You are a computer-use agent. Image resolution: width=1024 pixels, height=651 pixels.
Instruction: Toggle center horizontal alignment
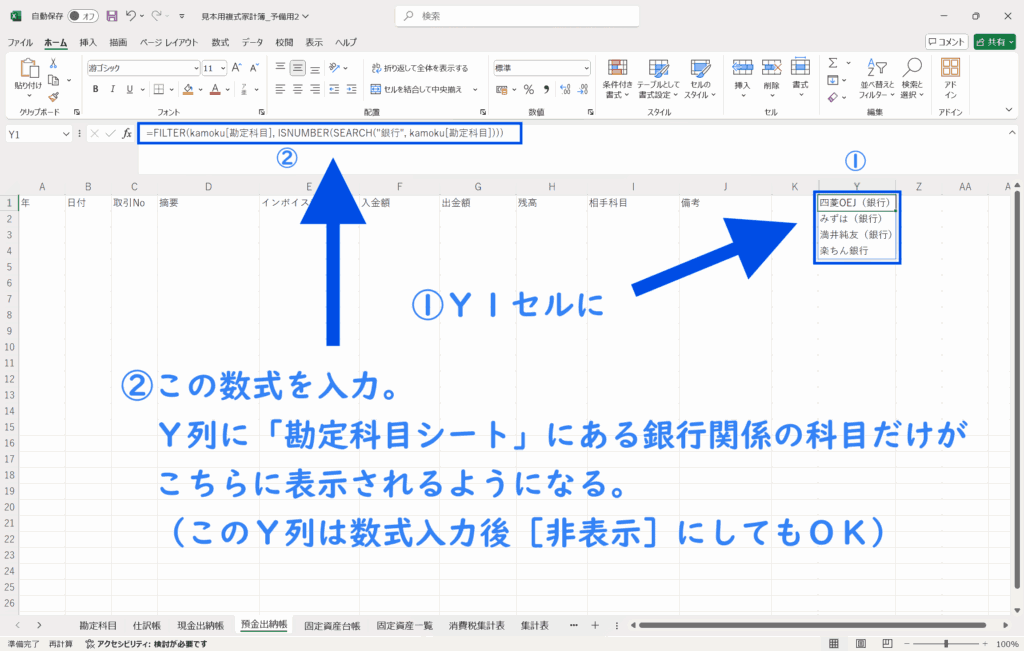(x=298, y=89)
